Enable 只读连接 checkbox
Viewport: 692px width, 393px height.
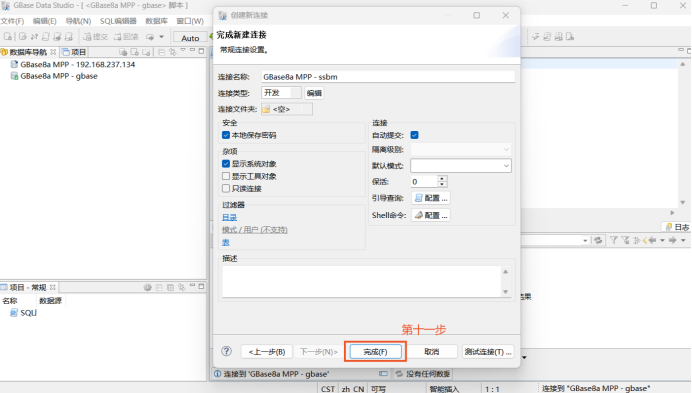click(x=226, y=189)
